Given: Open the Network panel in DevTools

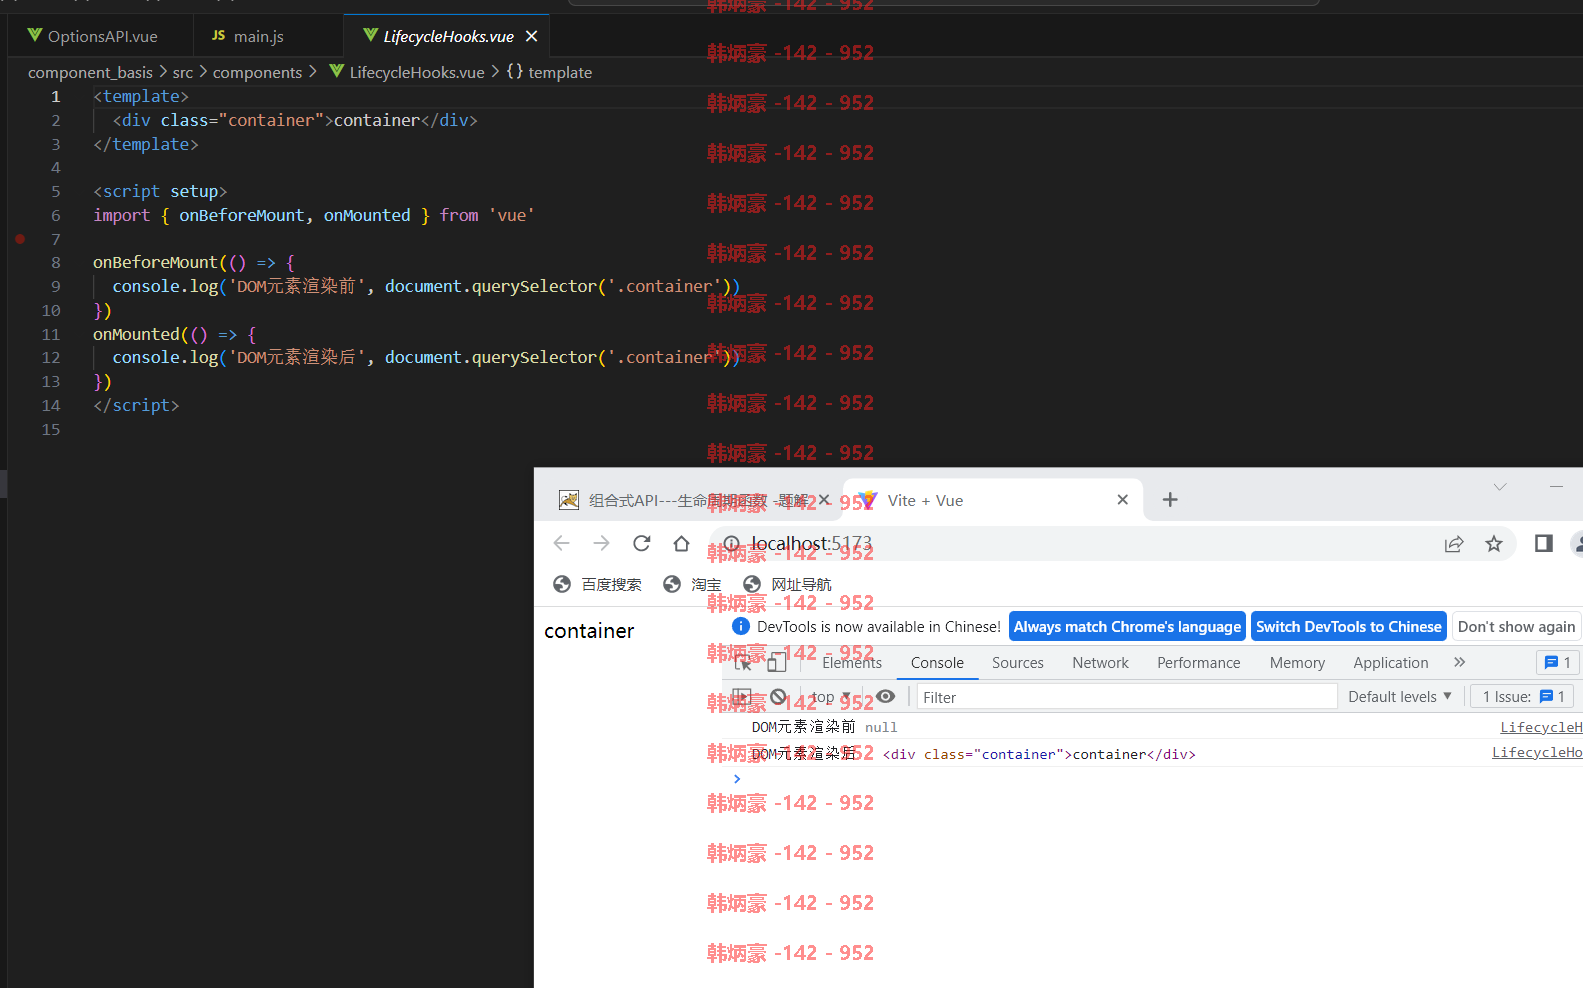Looking at the screenshot, I should tap(1100, 663).
